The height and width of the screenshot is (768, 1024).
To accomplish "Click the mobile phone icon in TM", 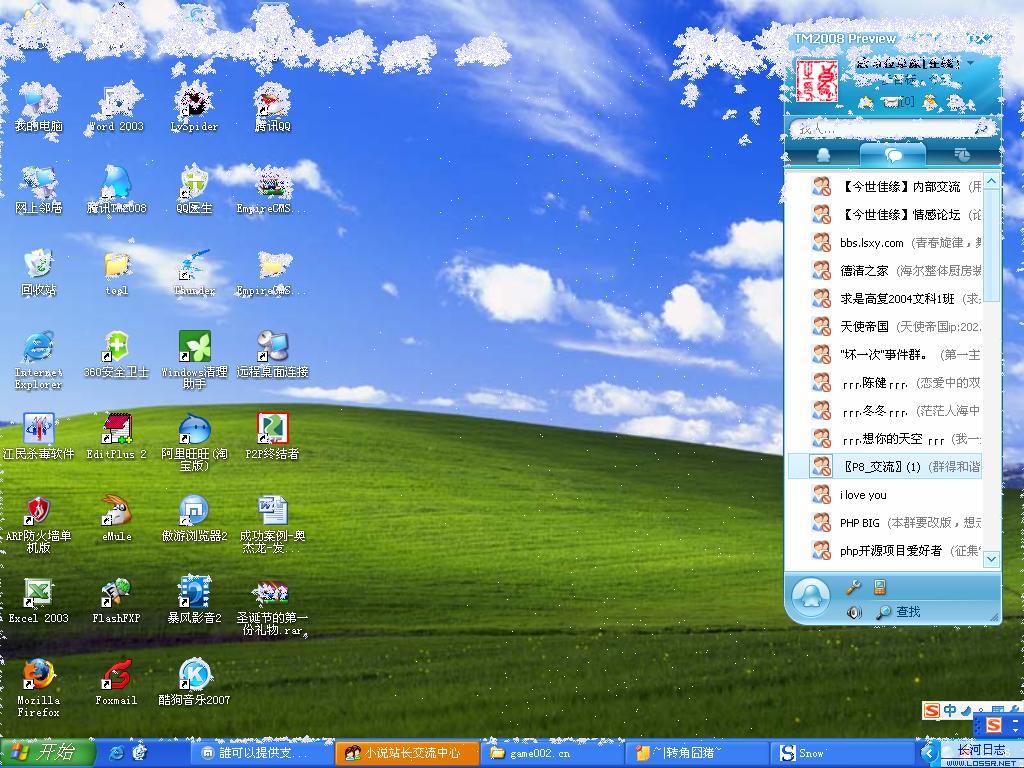I will (x=880, y=586).
